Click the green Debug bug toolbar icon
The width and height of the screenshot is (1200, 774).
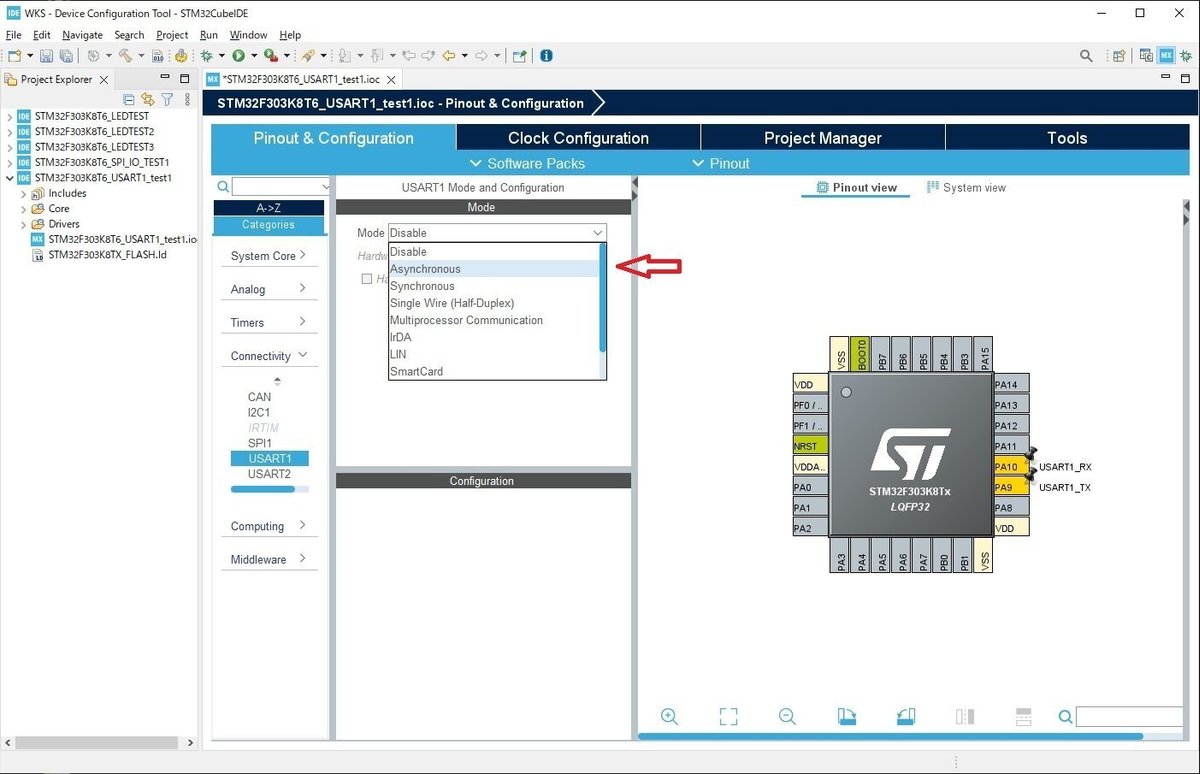coord(206,56)
